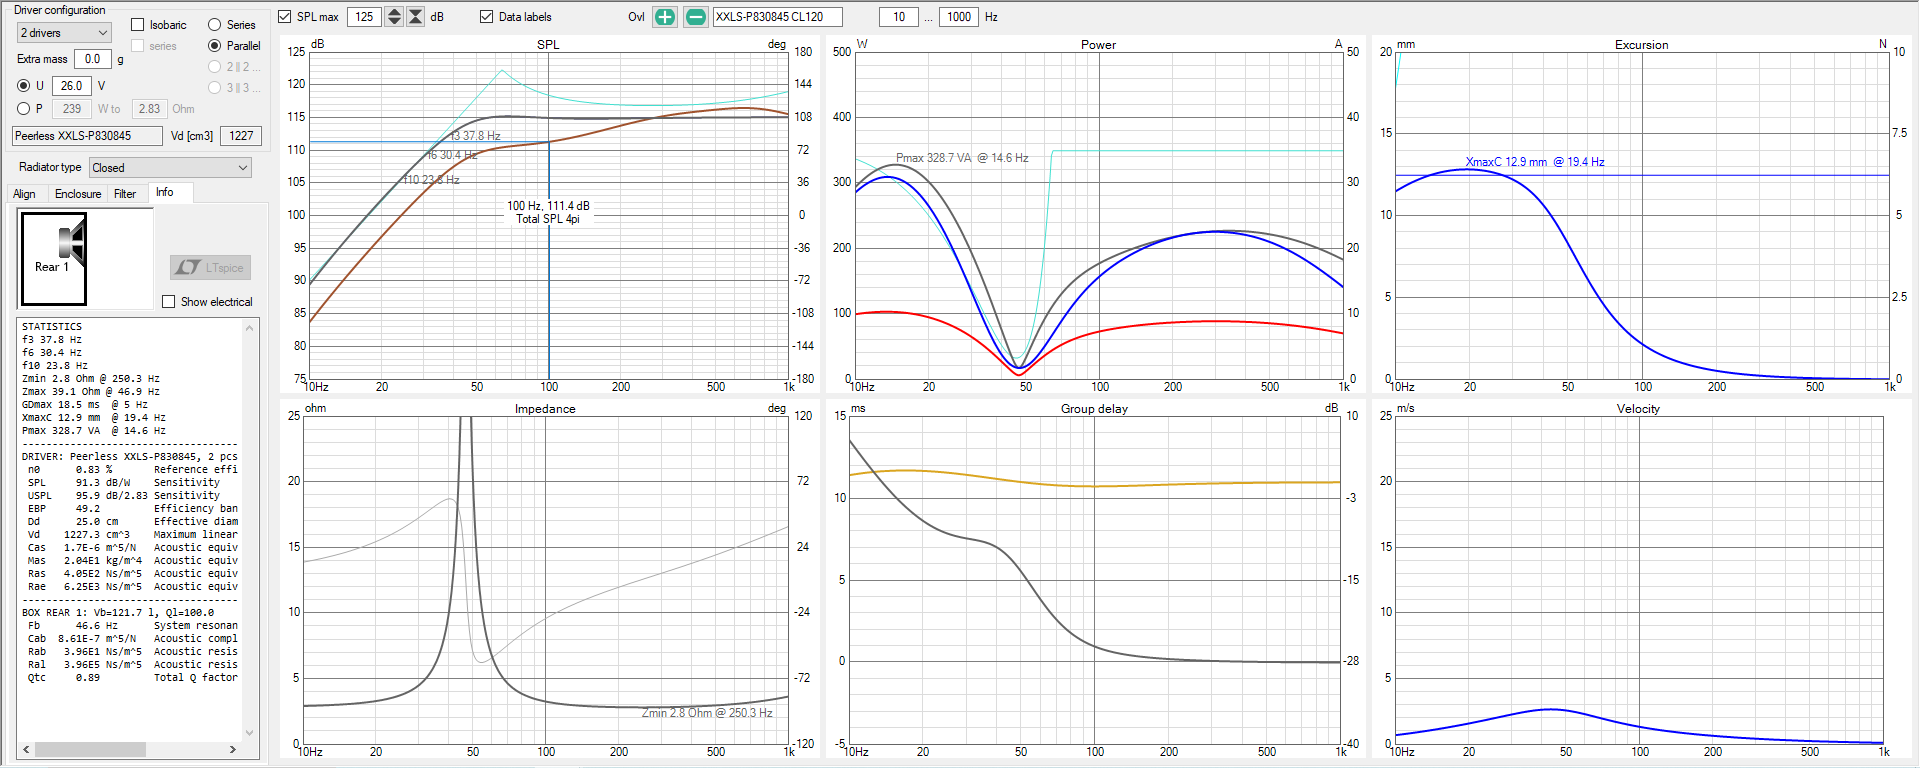This screenshot has width=1920, height=768.
Task: Click the 'GDmax 18.5 ms @ 5 Hz' statistics line
Action: tap(85, 405)
